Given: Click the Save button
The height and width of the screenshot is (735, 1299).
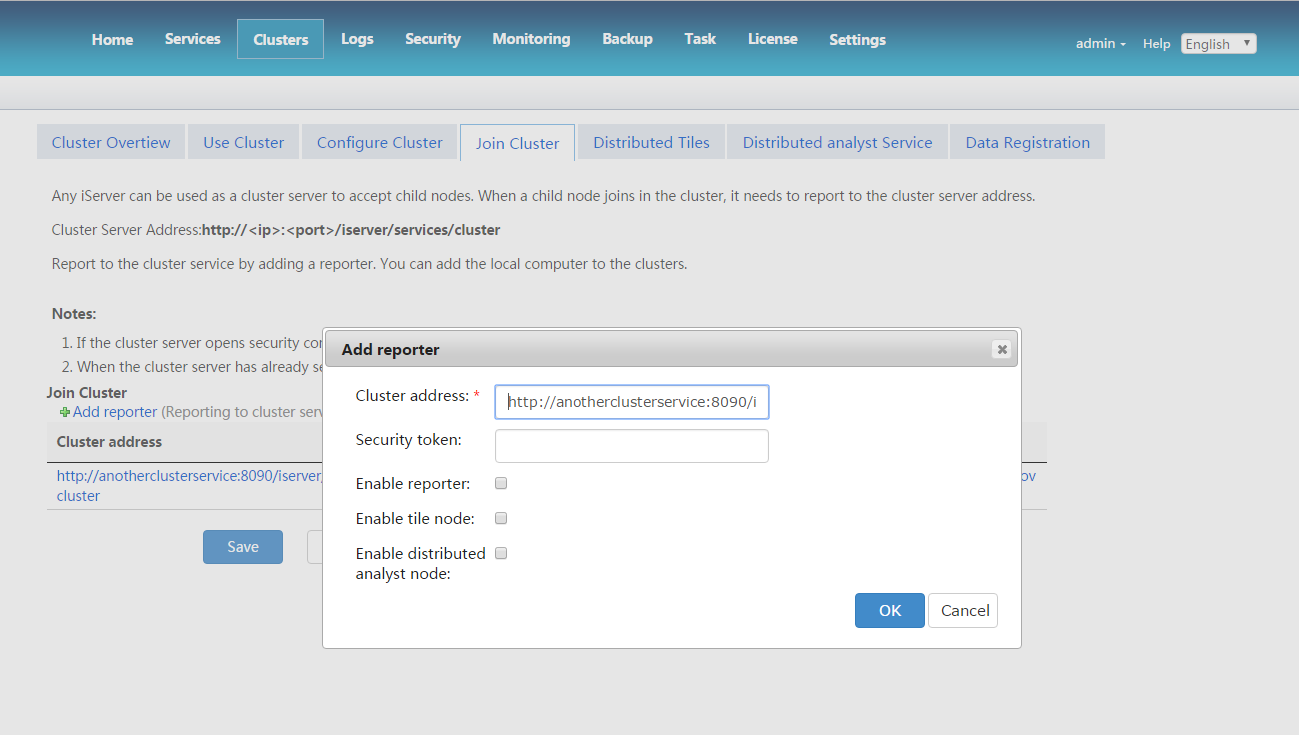Looking at the screenshot, I should point(243,547).
